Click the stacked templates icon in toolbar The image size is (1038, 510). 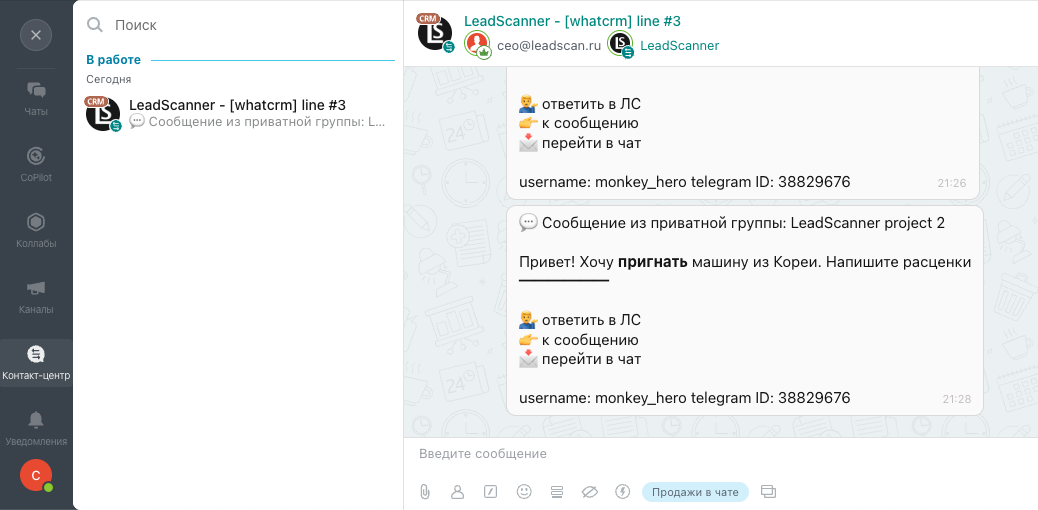click(x=557, y=492)
